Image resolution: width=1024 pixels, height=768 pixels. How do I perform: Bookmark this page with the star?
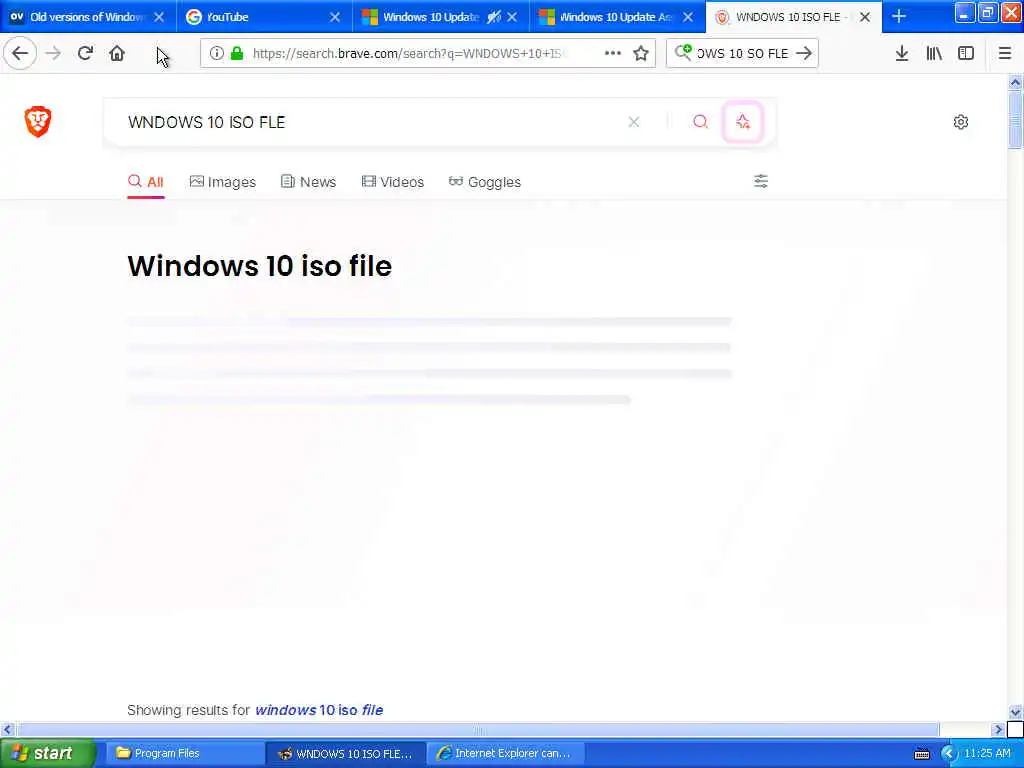[x=641, y=53]
